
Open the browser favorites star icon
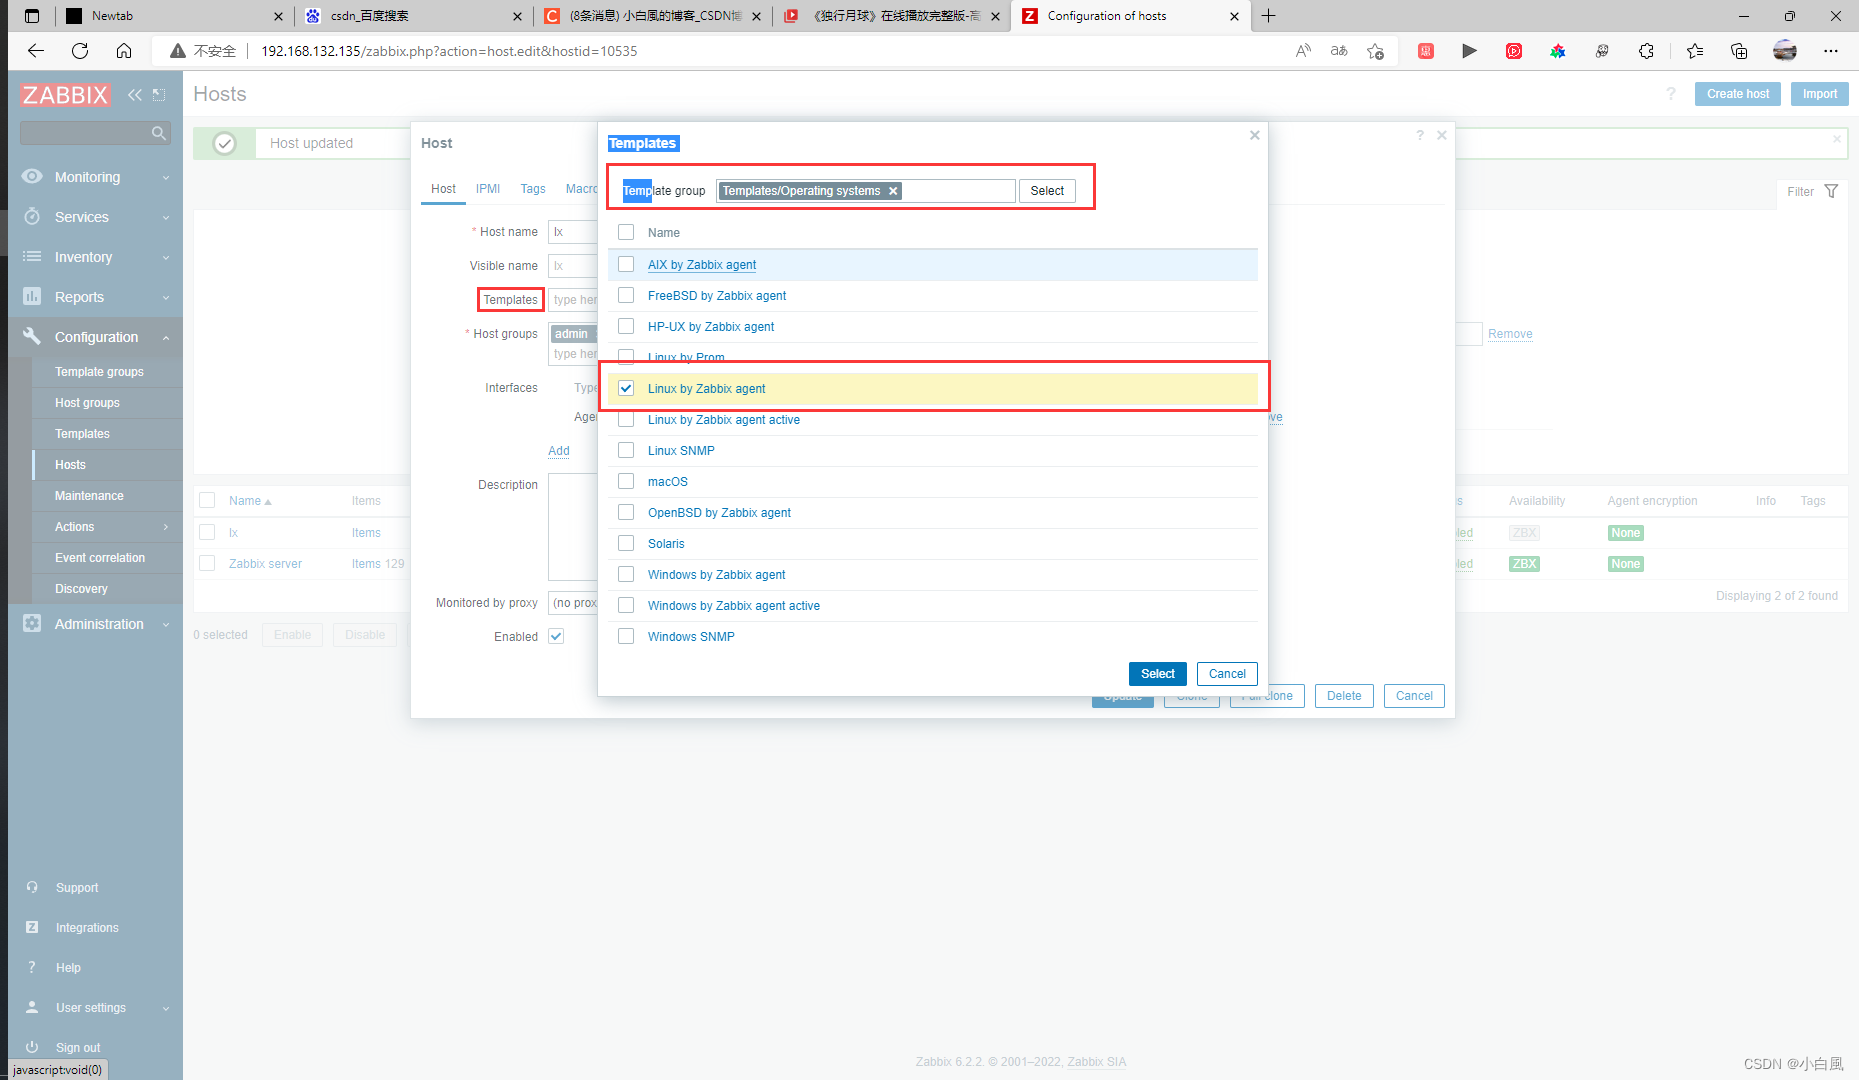point(1694,51)
